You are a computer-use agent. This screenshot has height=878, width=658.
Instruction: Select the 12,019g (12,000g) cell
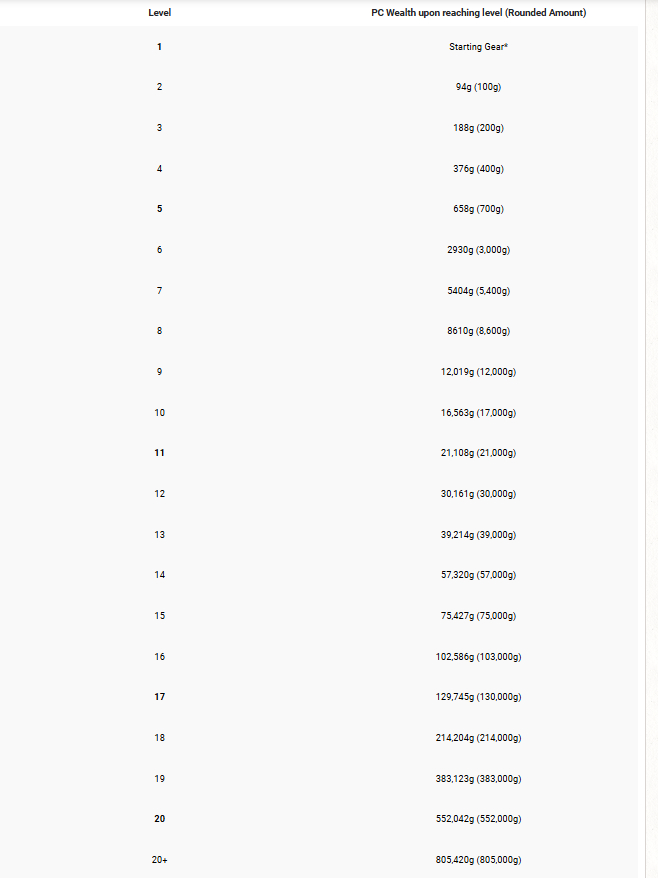click(x=478, y=372)
